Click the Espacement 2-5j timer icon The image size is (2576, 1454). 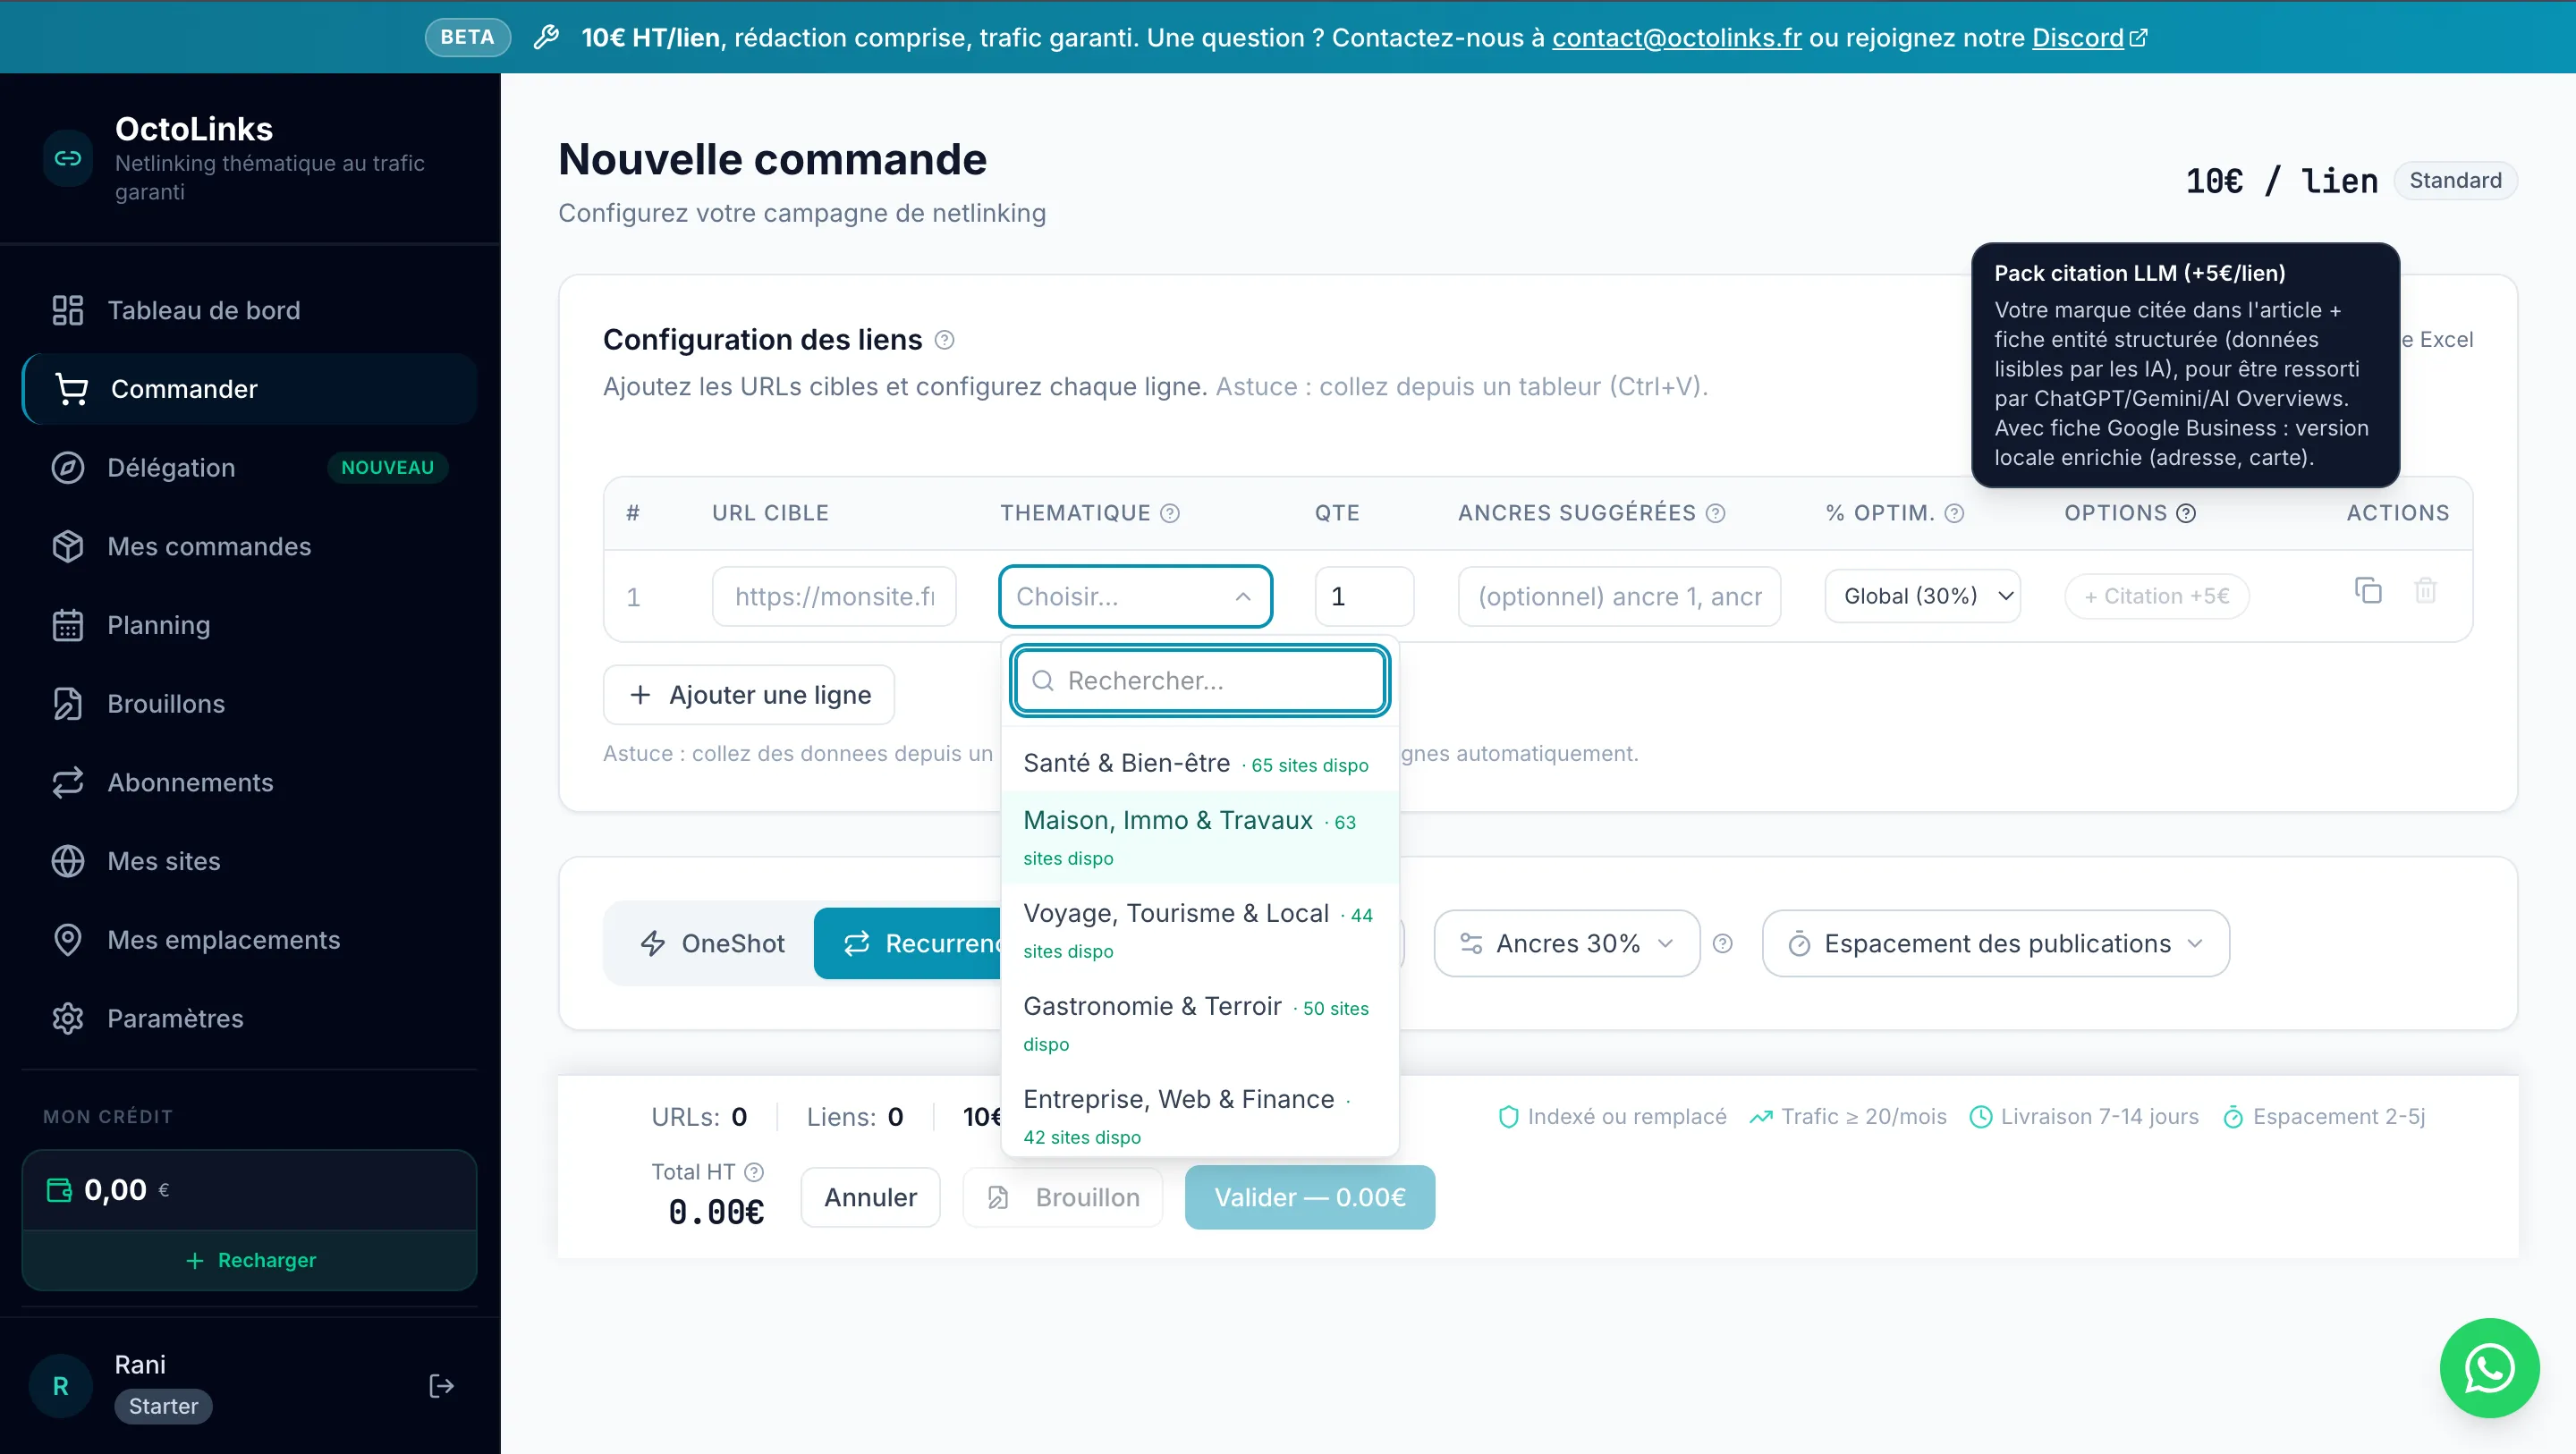2233,1118
